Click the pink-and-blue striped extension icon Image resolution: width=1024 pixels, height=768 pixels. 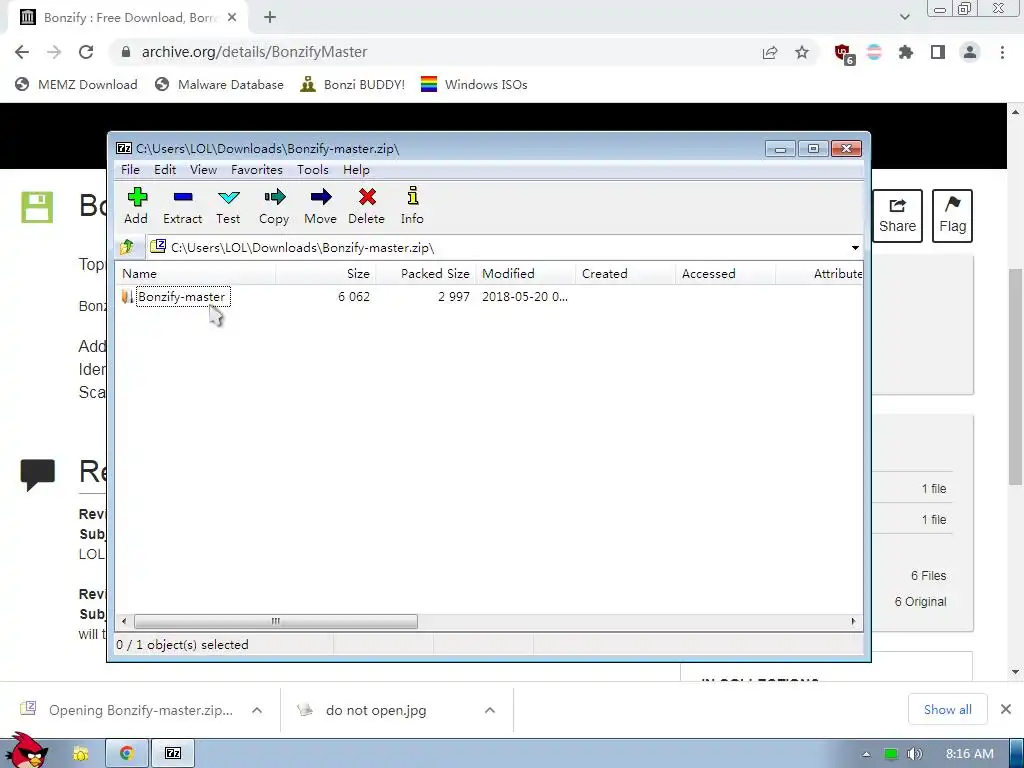click(x=874, y=52)
